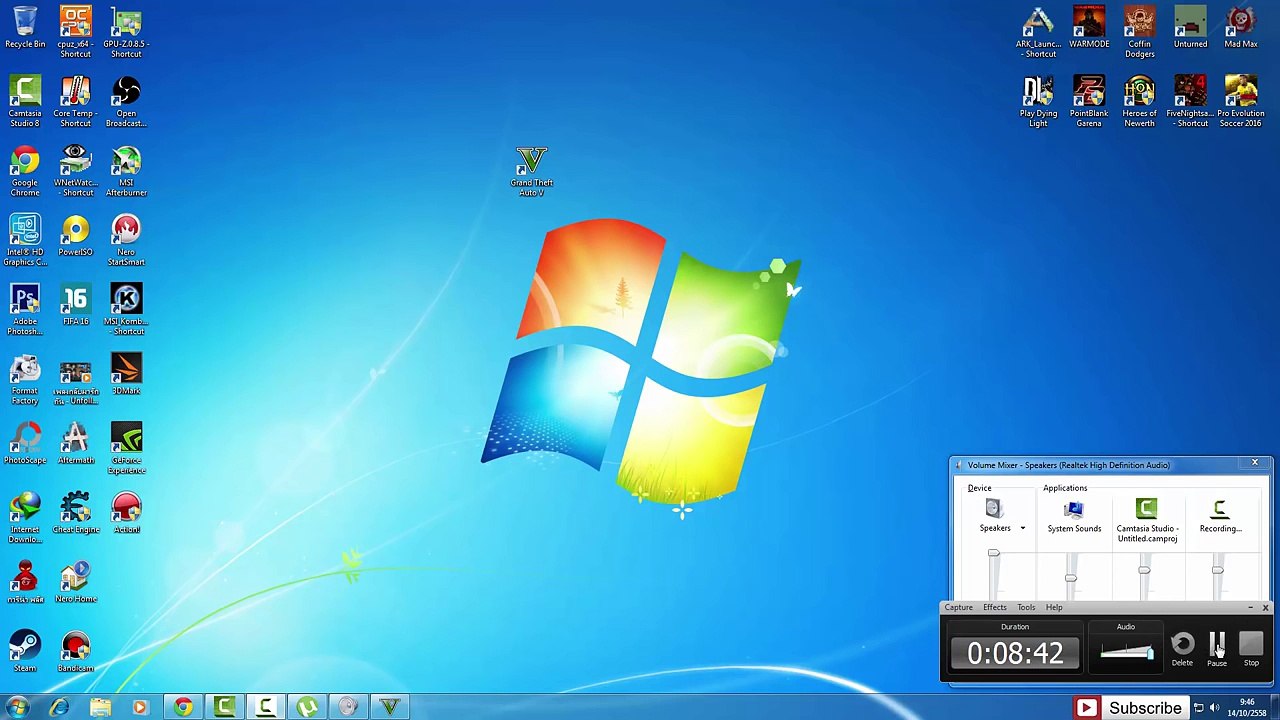Select the Cheat Engine desktop icon
The image size is (1280, 720).
tap(75, 514)
